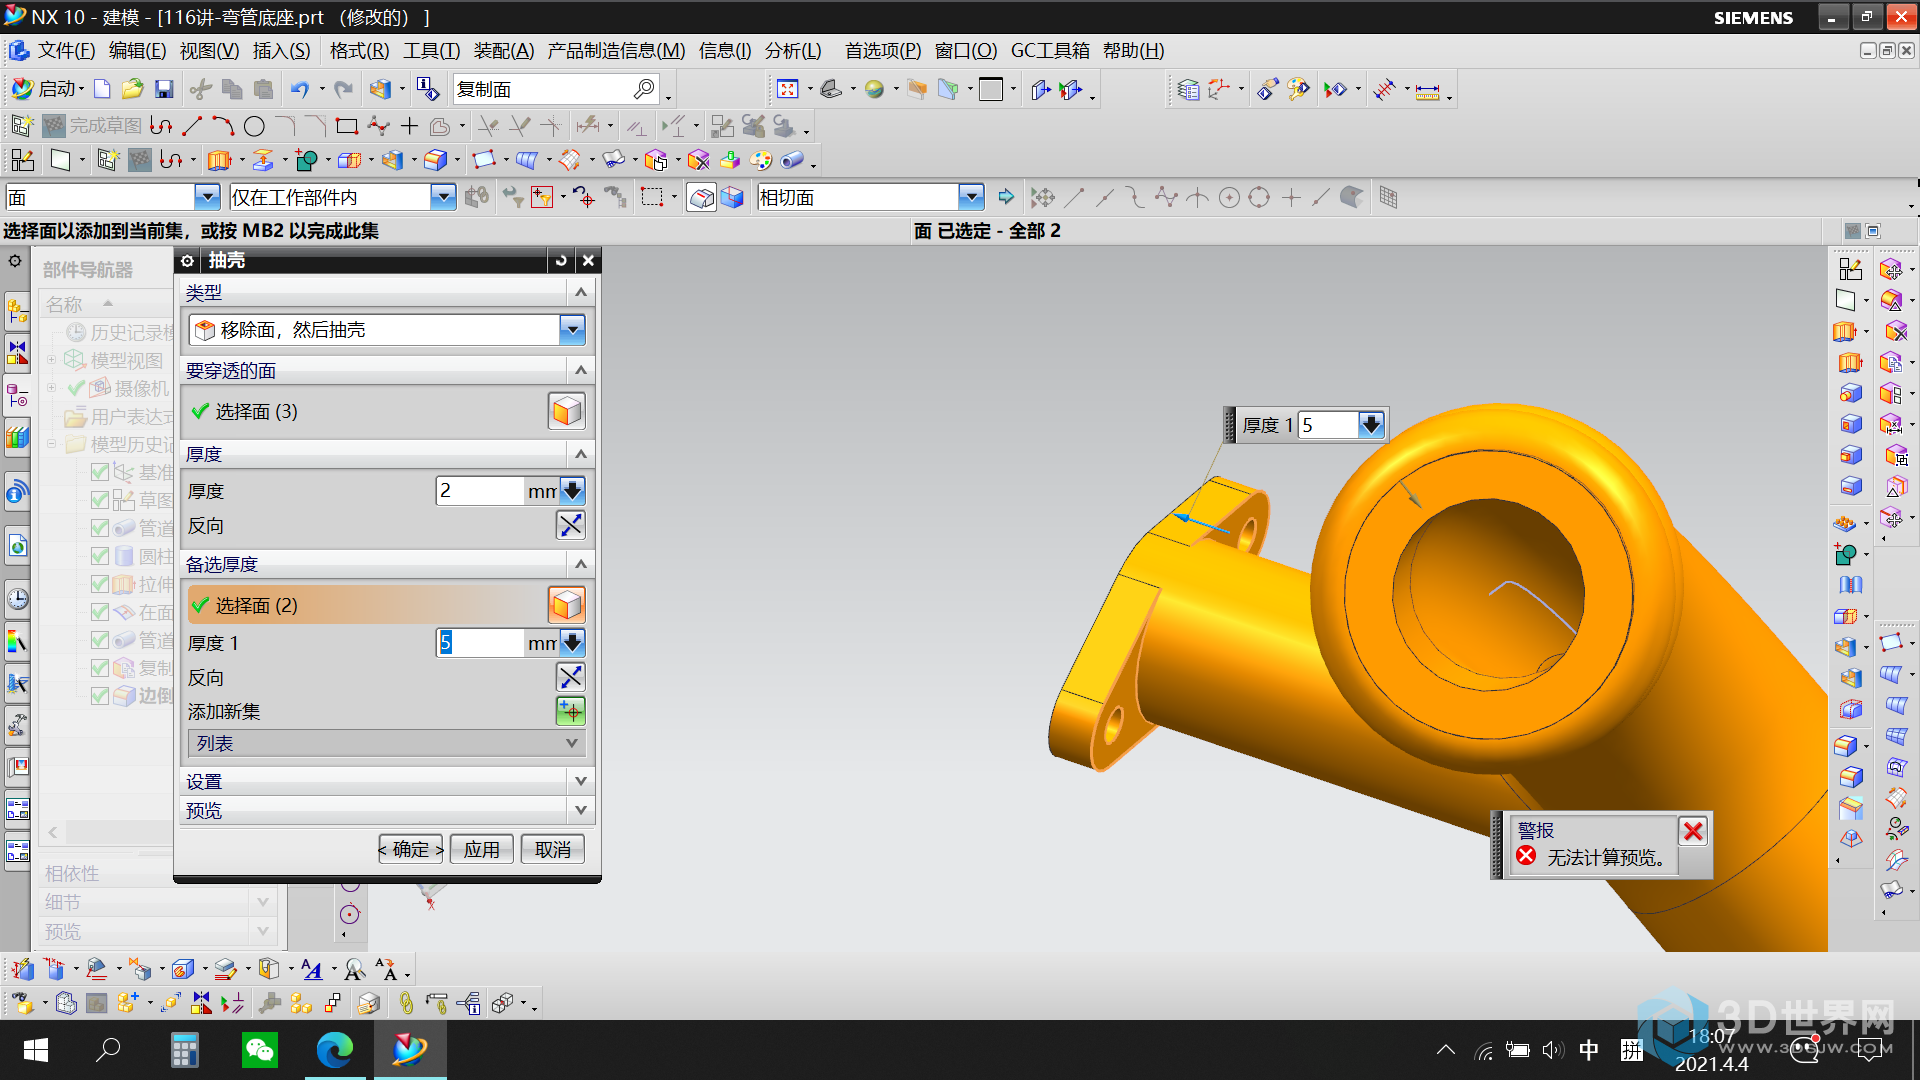1920x1080 pixels.
Task: Toggle checkbox for 圆柱 feature
Action: click(100, 556)
